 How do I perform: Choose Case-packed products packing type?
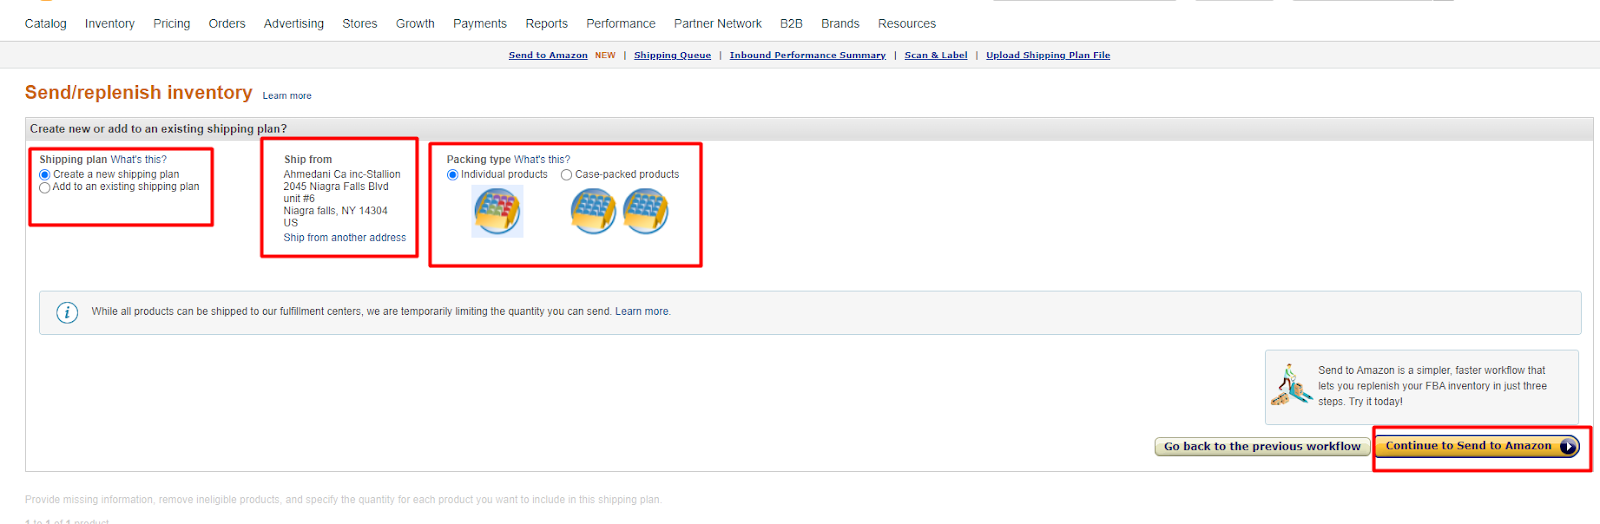567,175
